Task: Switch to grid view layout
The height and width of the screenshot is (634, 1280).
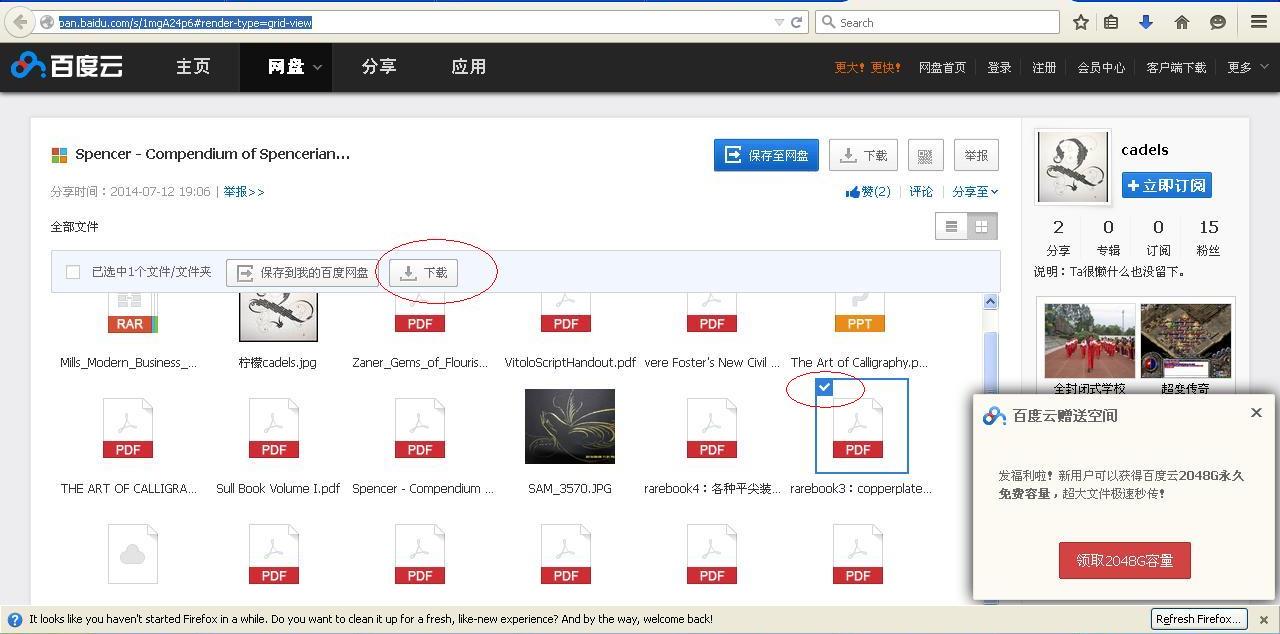Action: point(982,226)
